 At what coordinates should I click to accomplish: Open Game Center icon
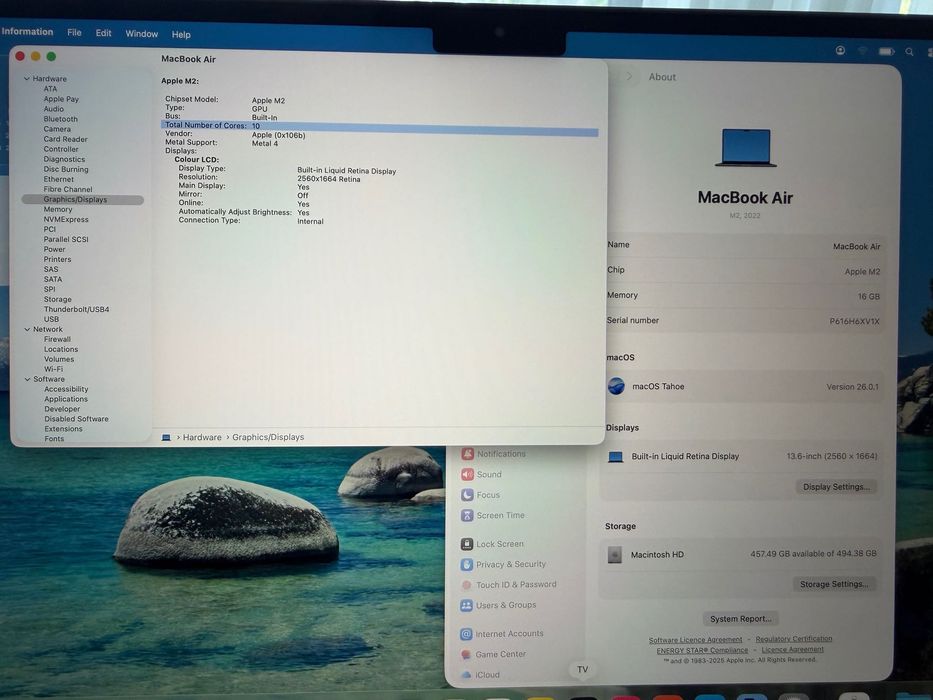(466, 654)
